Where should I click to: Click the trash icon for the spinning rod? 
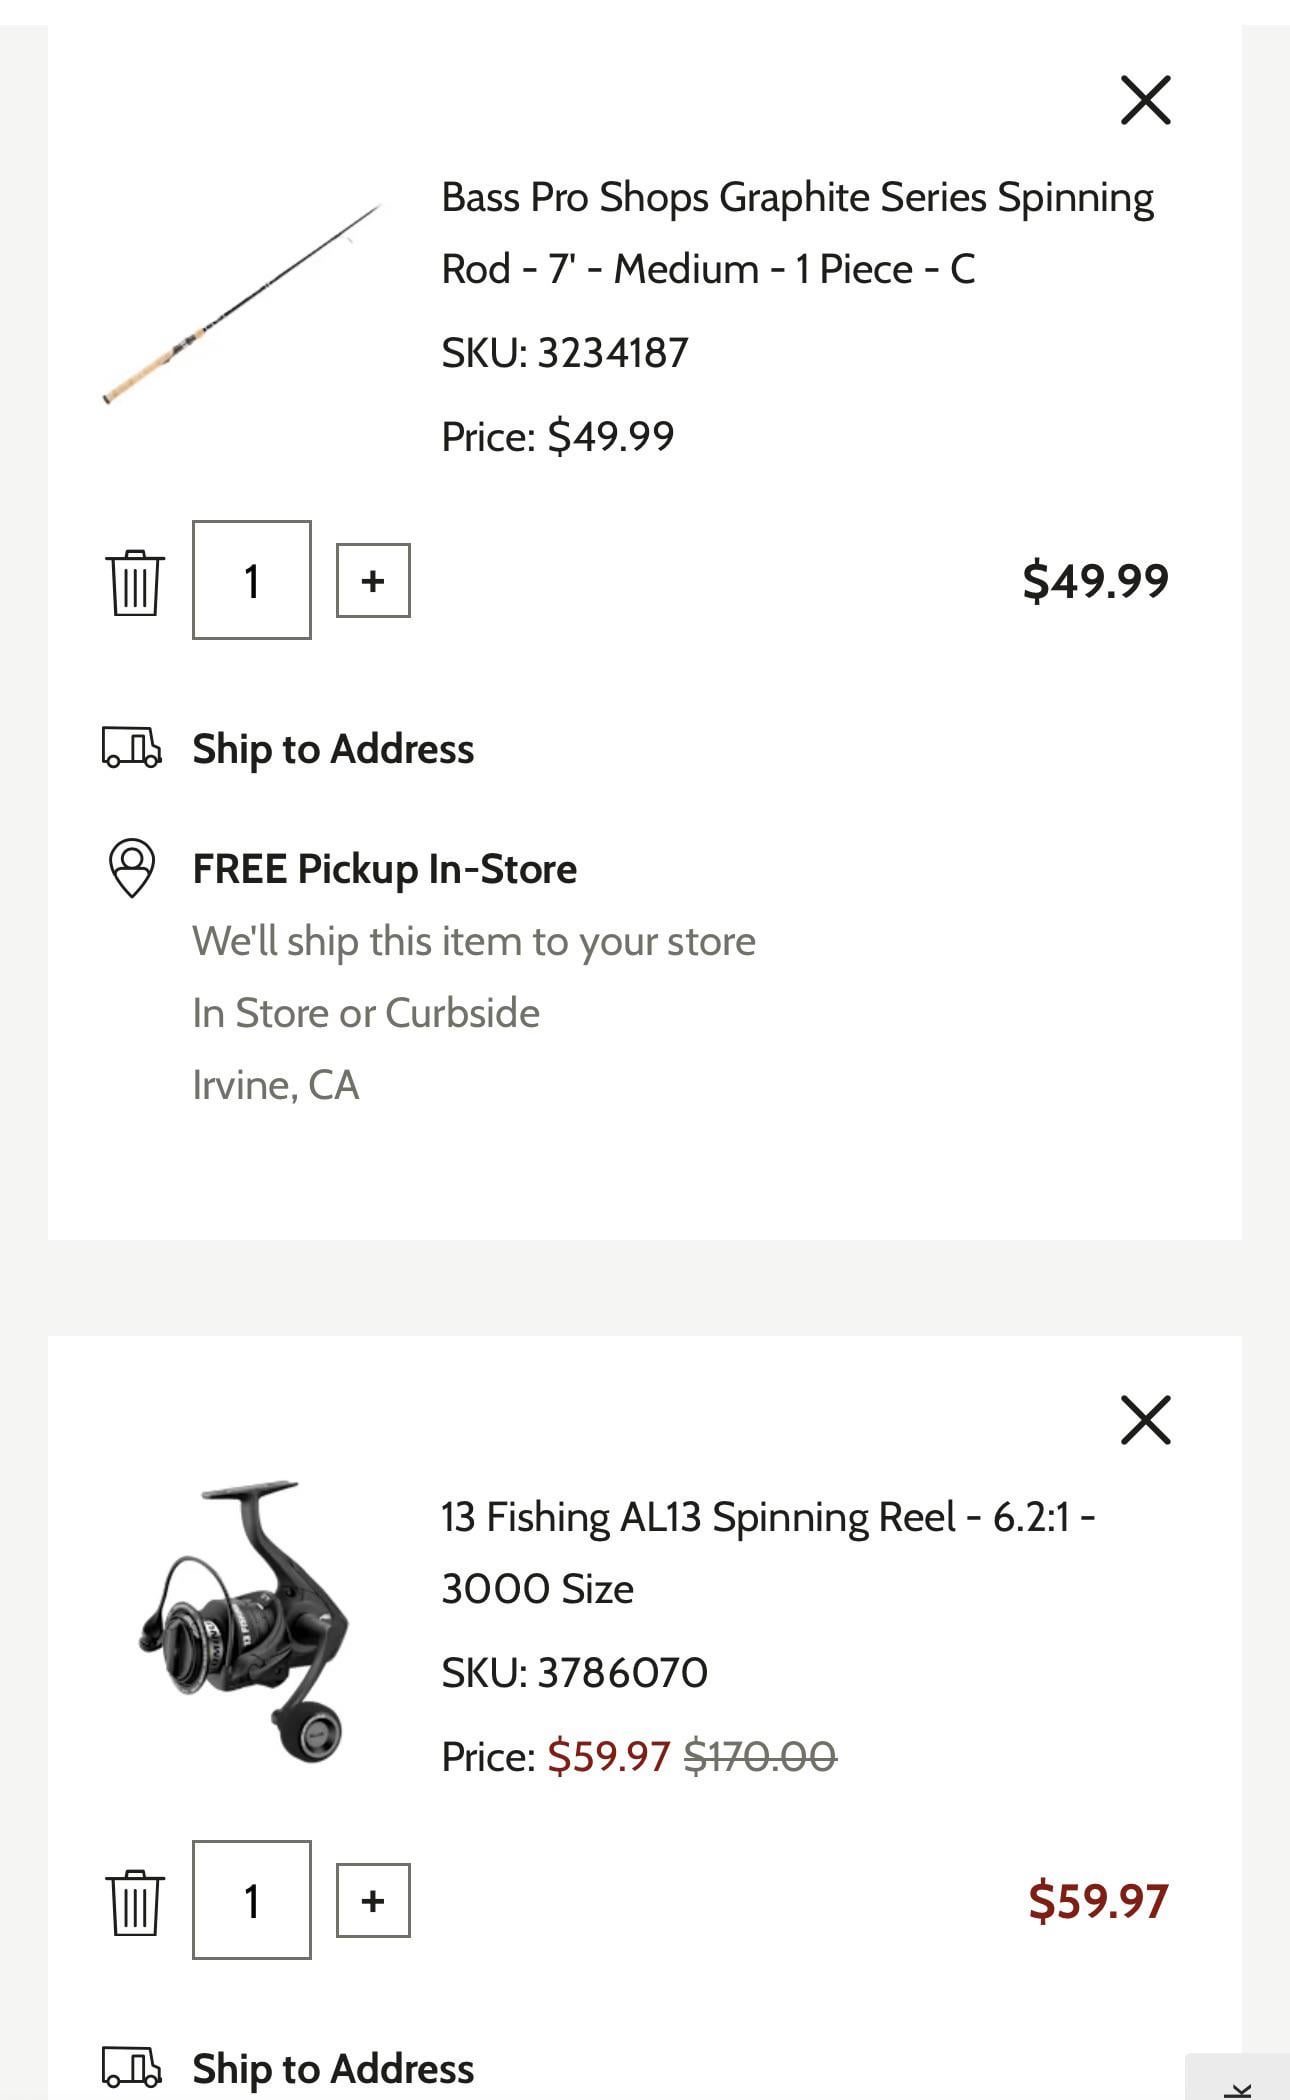coord(134,582)
